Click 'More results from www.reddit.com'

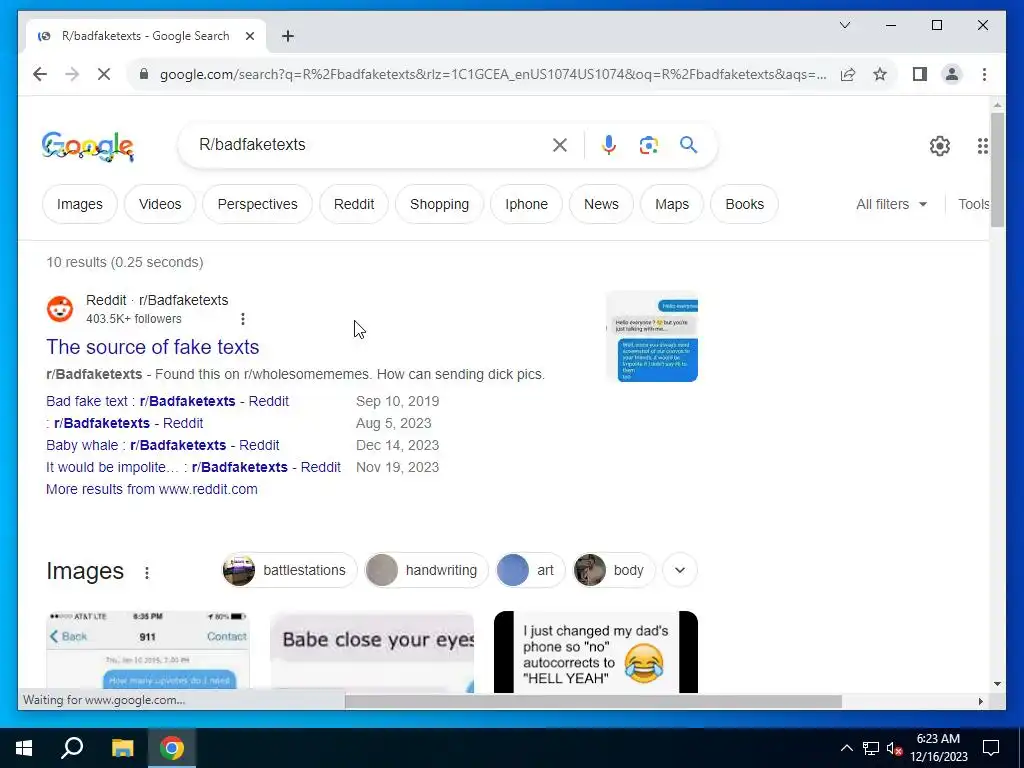tap(152, 489)
